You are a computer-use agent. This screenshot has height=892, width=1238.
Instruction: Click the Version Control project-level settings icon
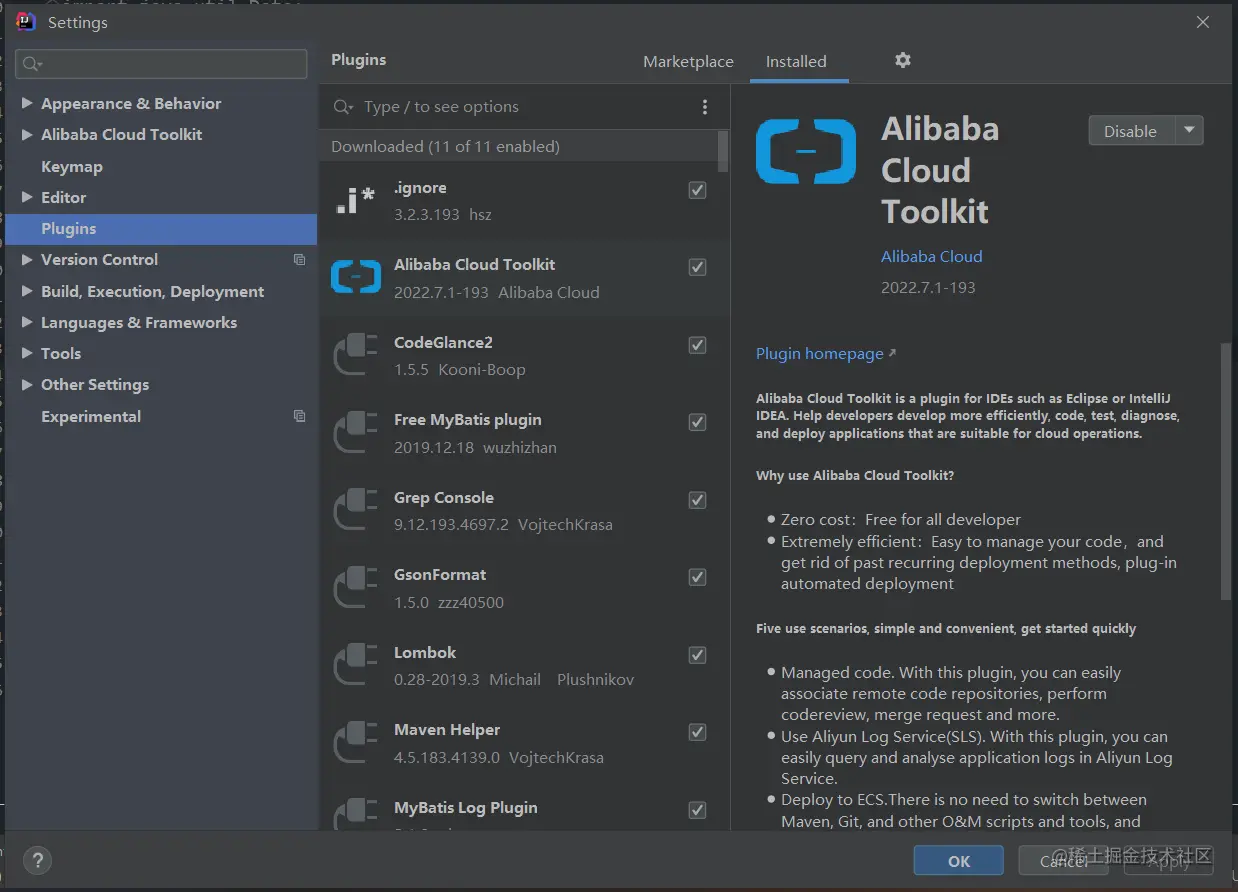pos(299,259)
